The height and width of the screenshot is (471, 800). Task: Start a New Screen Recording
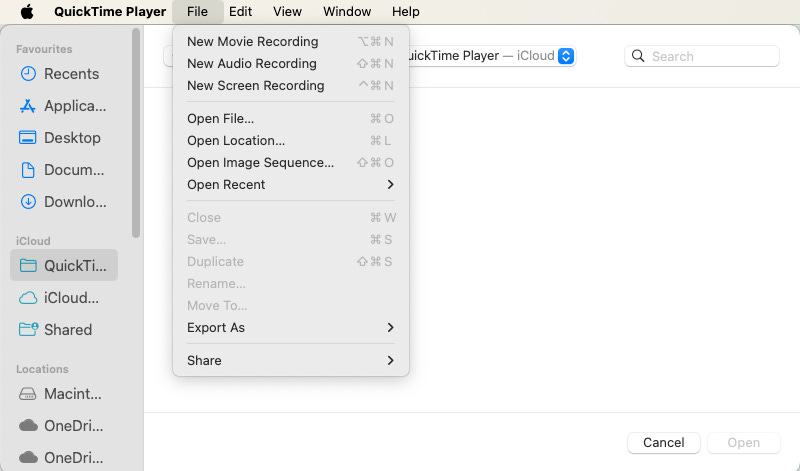click(291, 85)
